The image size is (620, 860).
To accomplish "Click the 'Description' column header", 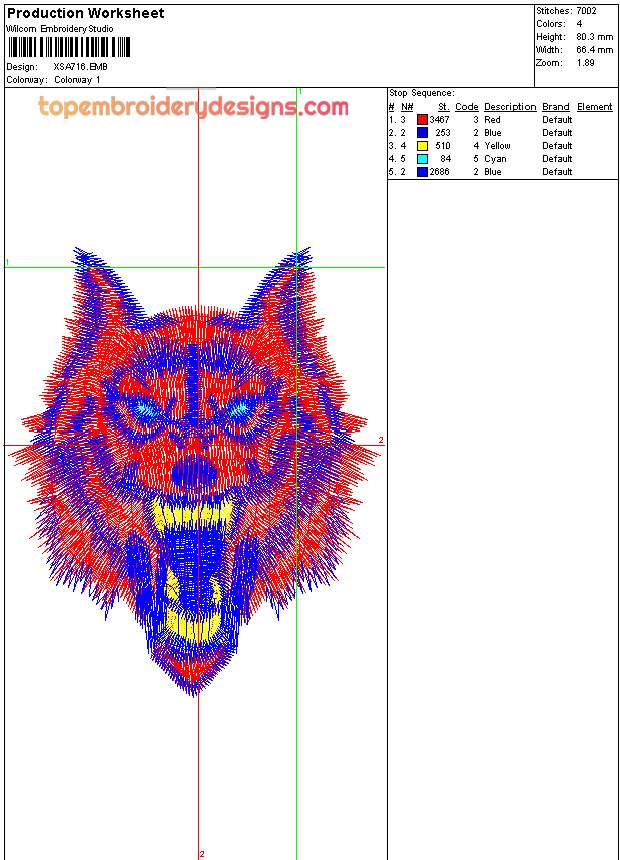I will (510, 107).
